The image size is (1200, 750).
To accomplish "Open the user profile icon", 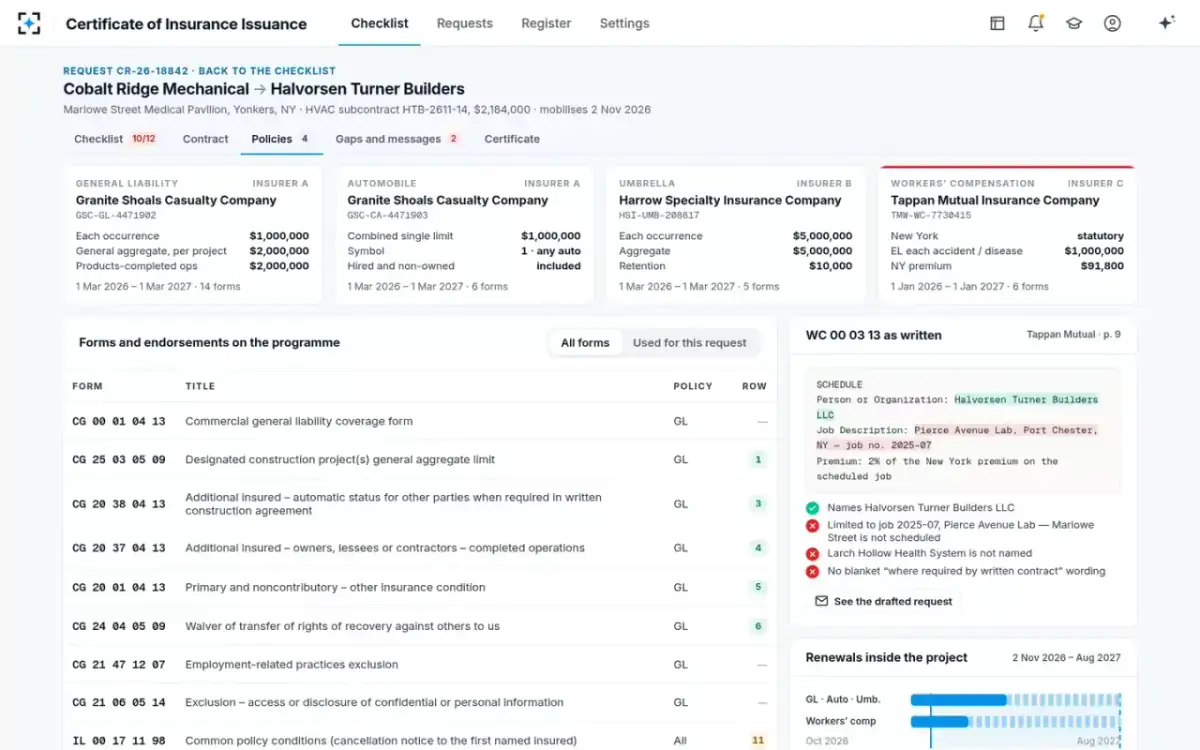I will point(1112,23).
